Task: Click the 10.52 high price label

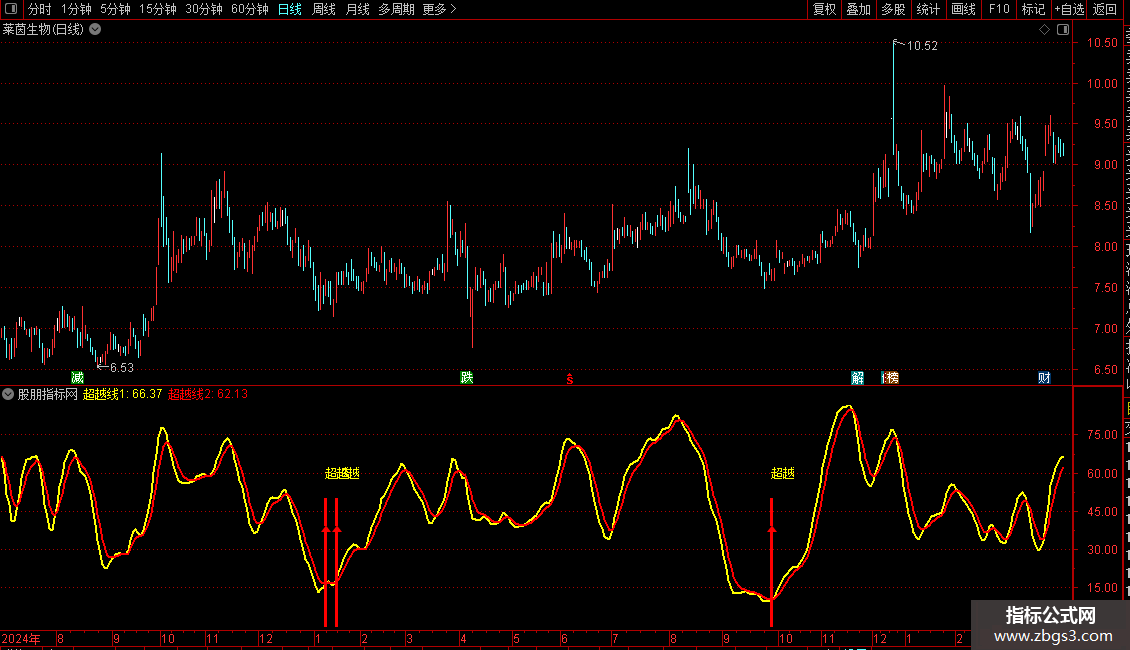Action: [922, 46]
